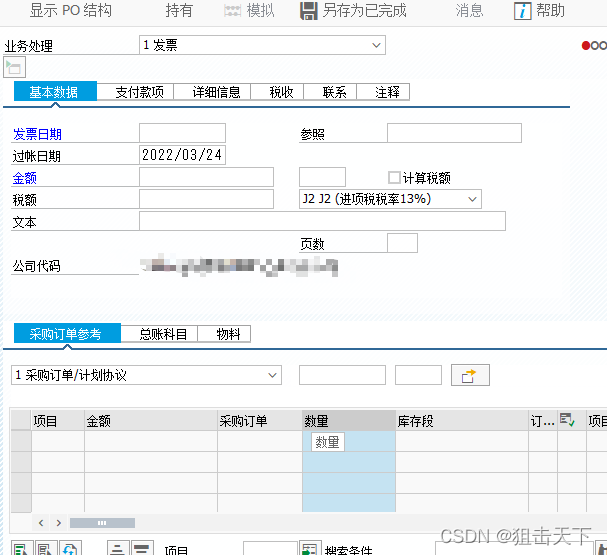Click the 搜索条件 input field

(x=514, y=549)
